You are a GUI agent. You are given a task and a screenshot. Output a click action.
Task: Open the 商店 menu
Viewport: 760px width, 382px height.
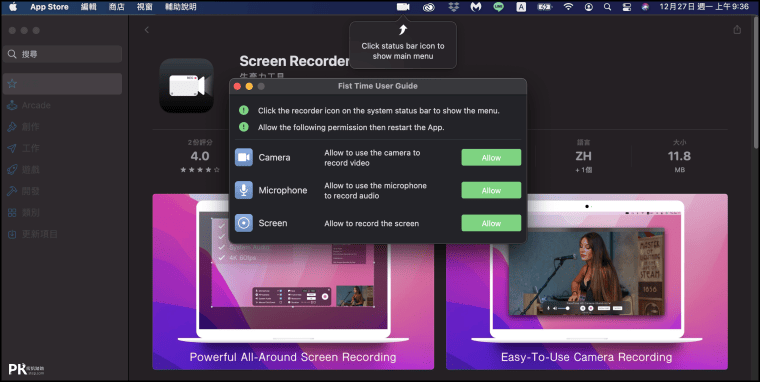(116, 7)
